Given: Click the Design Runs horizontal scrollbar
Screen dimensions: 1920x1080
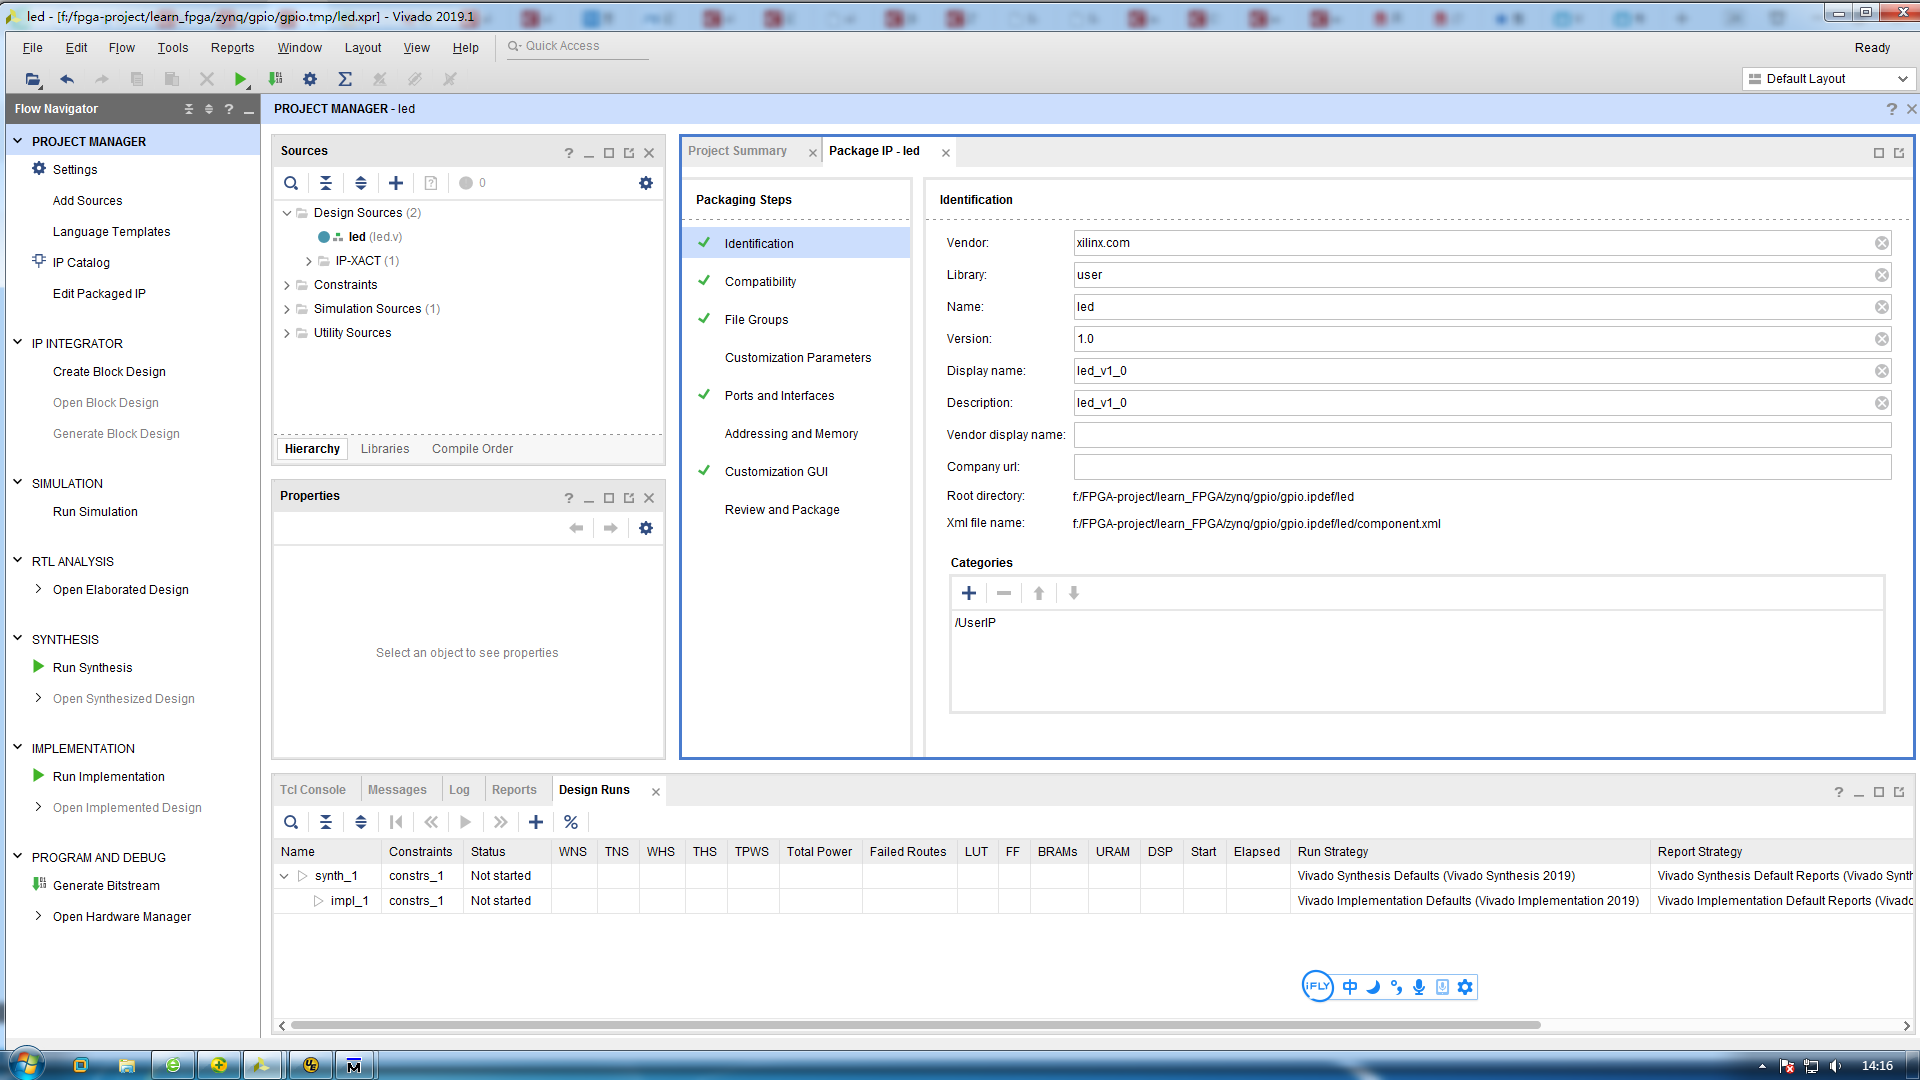Looking at the screenshot, I should point(915,1025).
